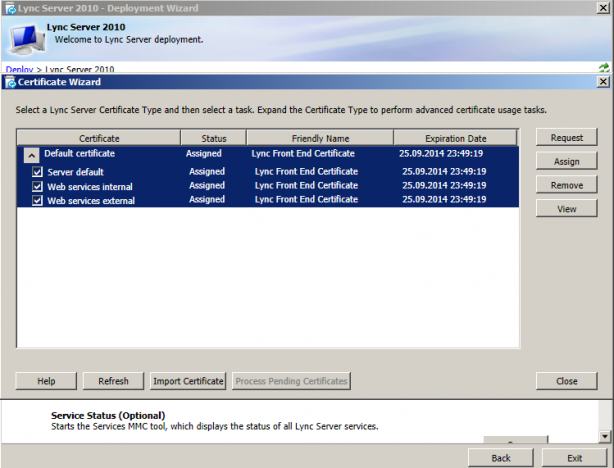Click the Service Status (Optional) heading
614x468 pixels.
tap(108, 416)
